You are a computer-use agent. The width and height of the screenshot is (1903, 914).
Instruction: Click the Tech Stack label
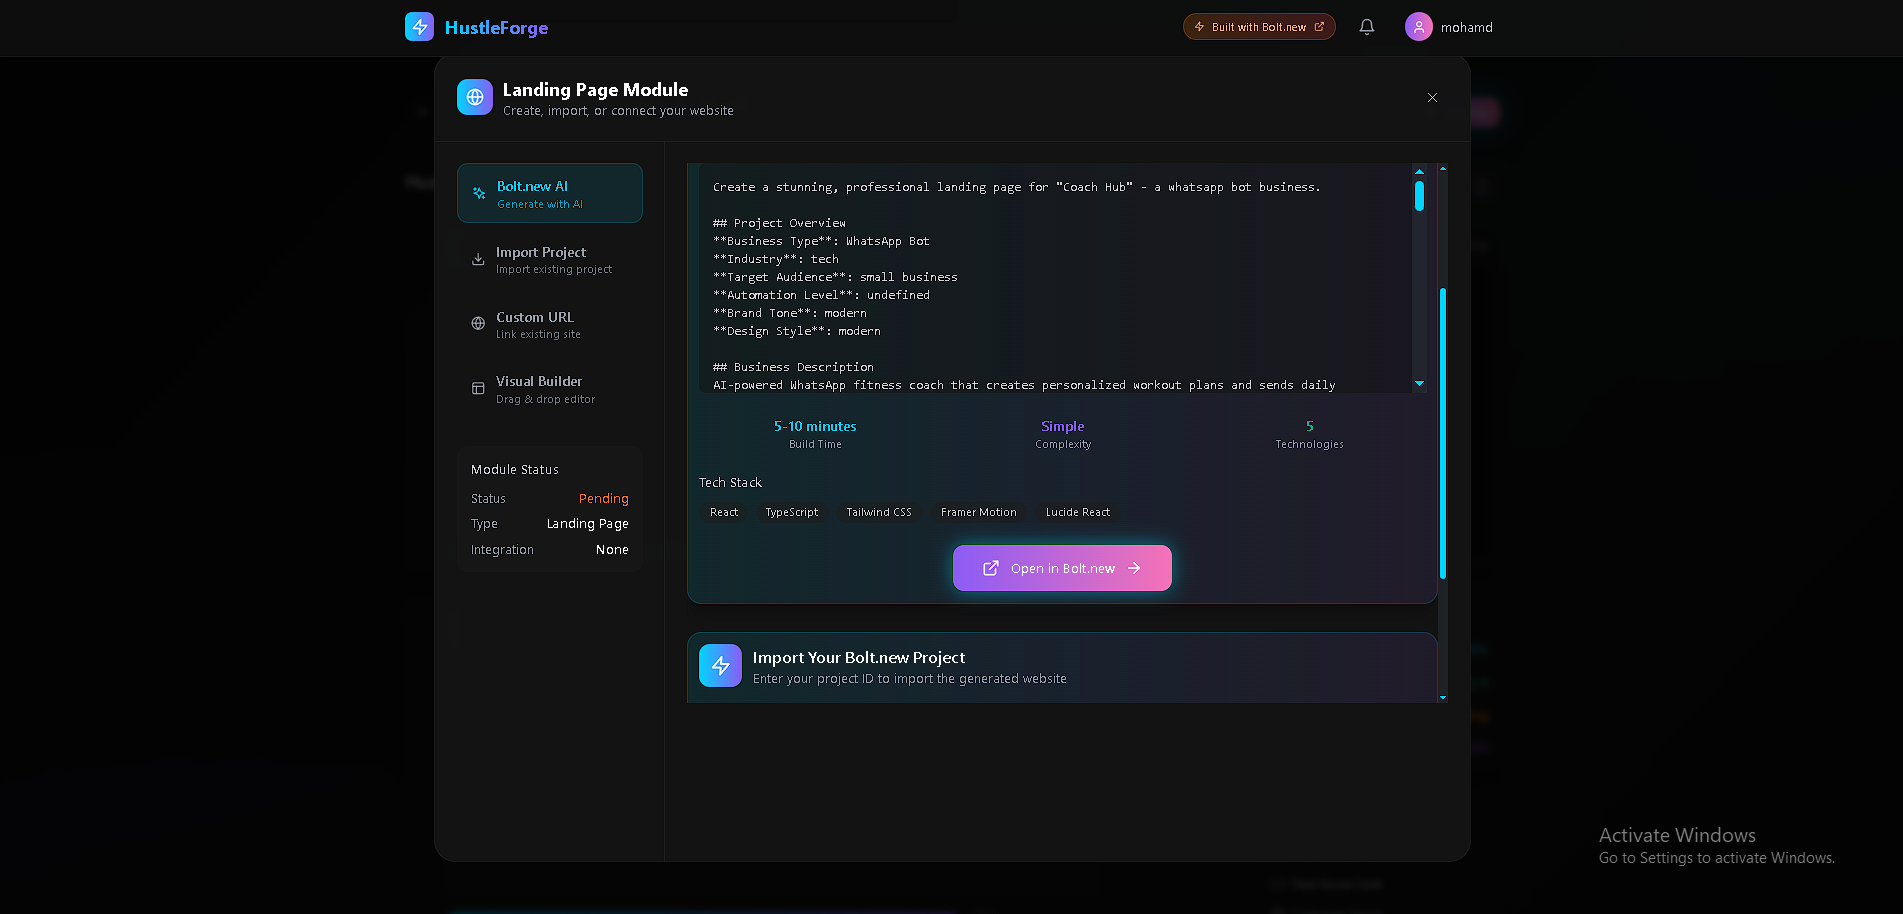coord(730,482)
